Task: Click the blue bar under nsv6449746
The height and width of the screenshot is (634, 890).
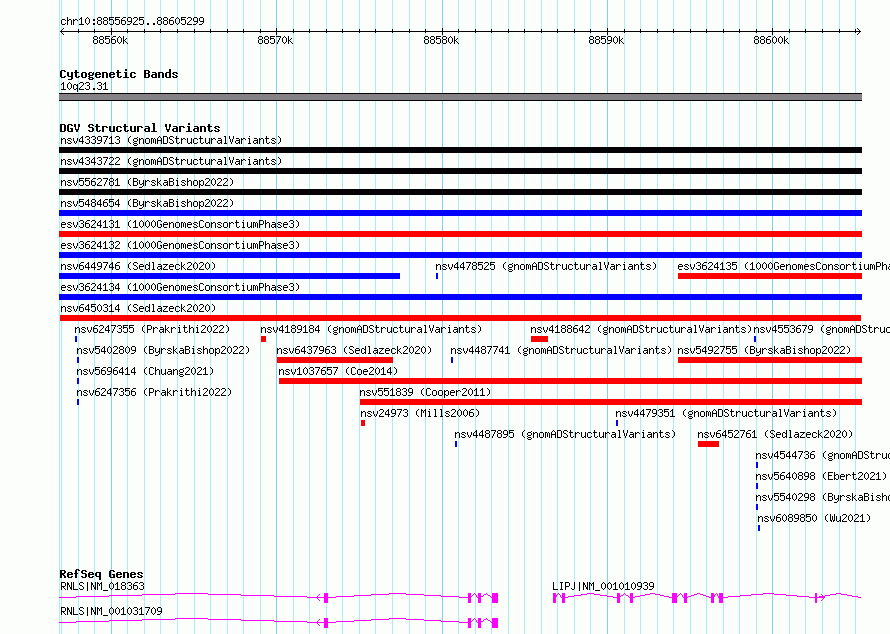Action: pyautogui.click(x=229, y=276)
